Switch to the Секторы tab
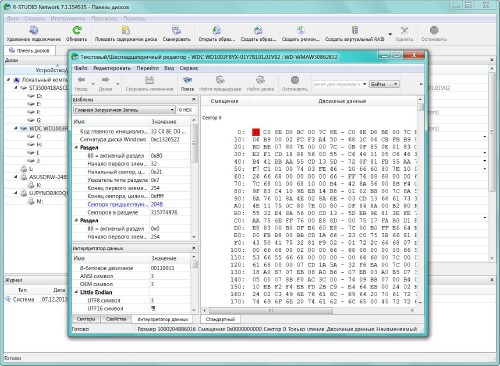The width and height of the screenshot is (500, 366). tap(86, 319)
